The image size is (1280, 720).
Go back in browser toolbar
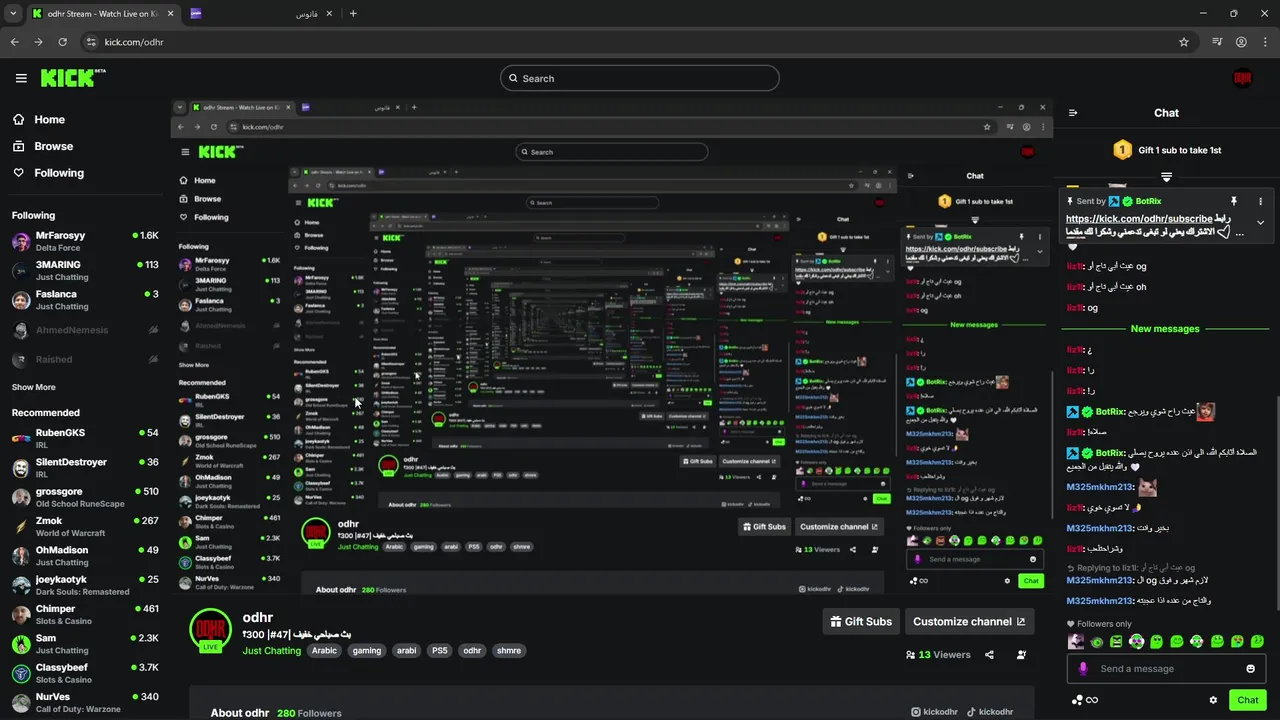point(14,42)
